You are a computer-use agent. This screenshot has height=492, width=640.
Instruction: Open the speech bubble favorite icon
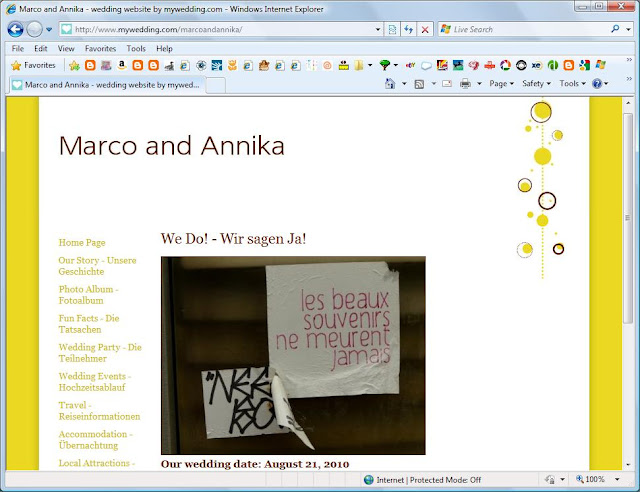(x=426, y=66)
